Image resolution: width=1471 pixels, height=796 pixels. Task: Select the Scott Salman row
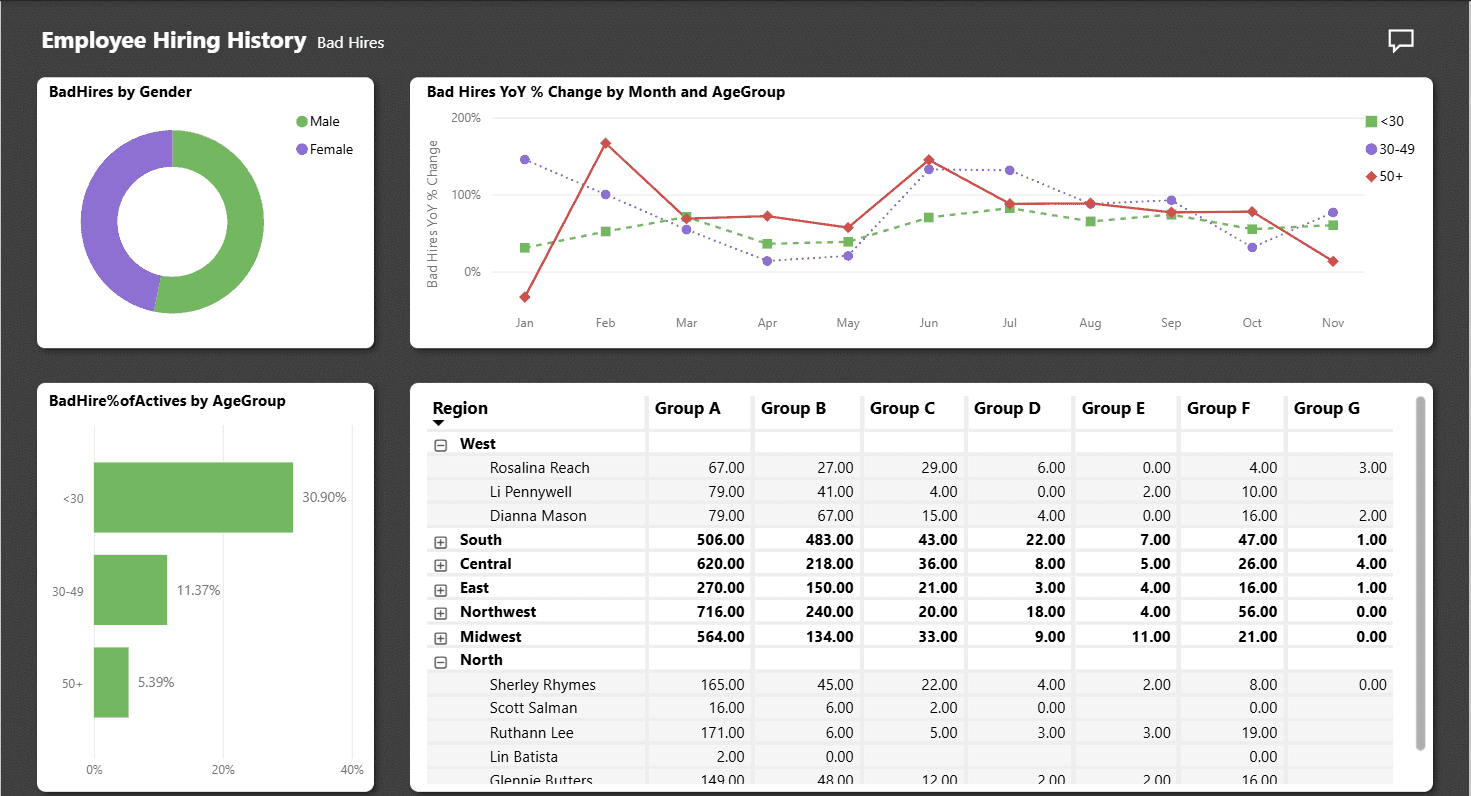tap(910, 708)
